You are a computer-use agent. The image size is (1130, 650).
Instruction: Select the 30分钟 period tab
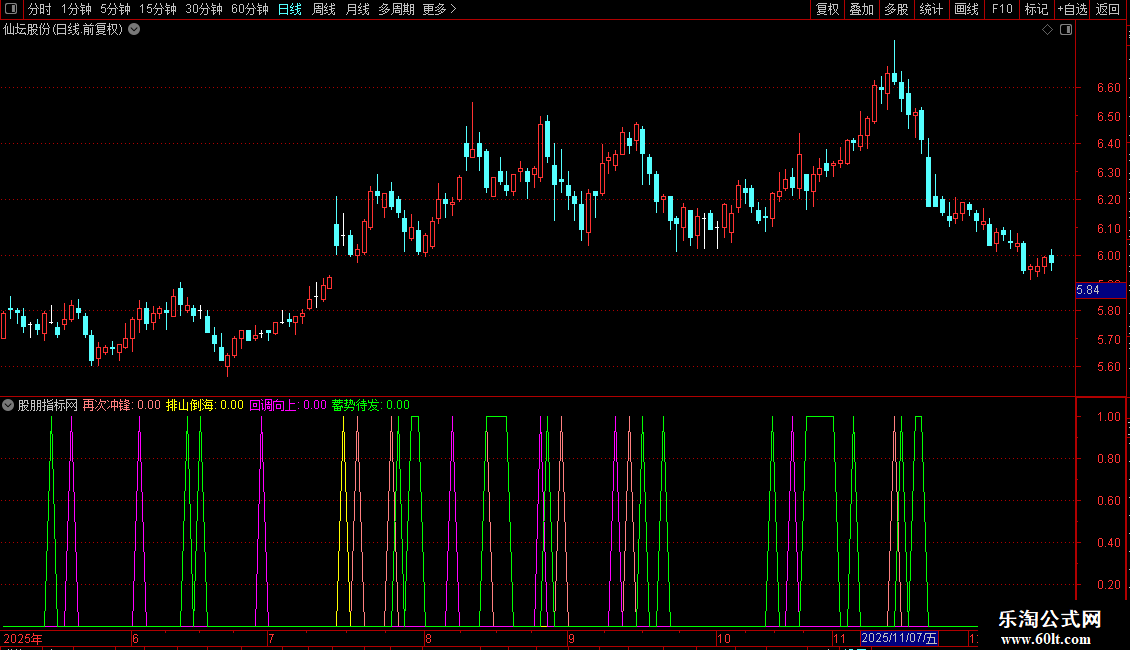(x=203, y=9)
